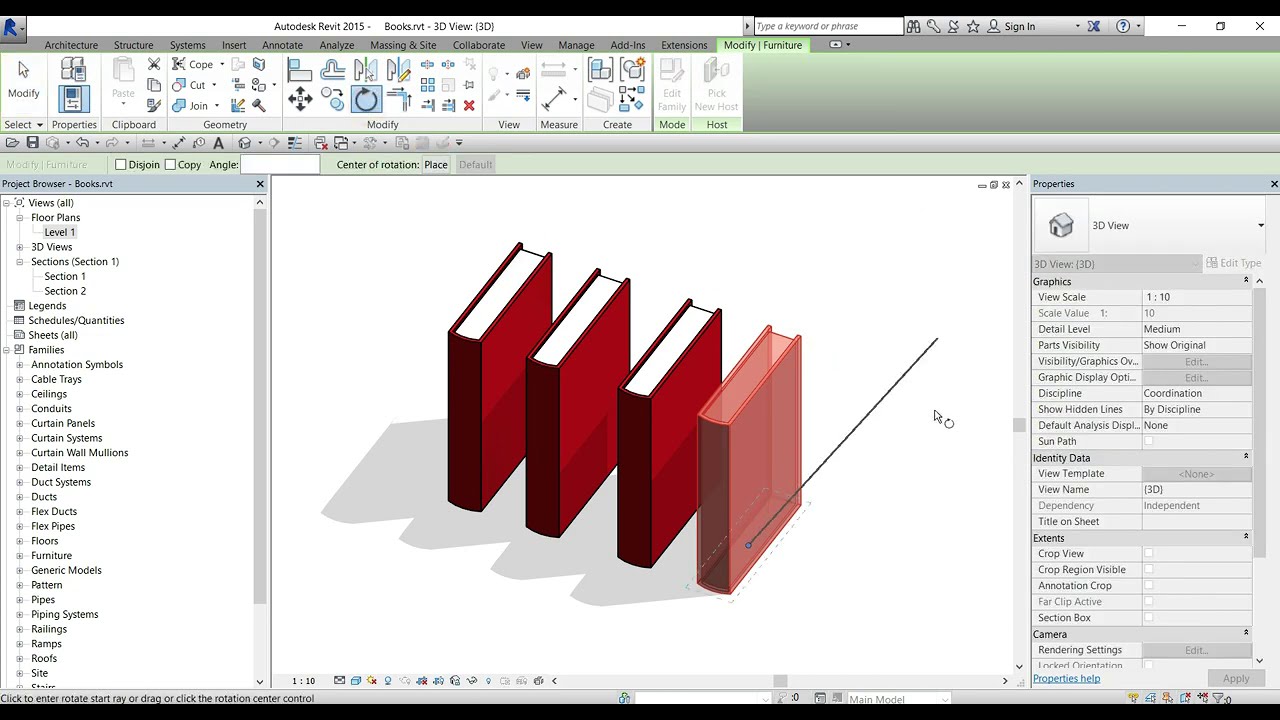The height and width of the screenshot is (720, 1280).
Task: Click Edit for Visibility/Graphics Overrides
Action: (1196, 361)
